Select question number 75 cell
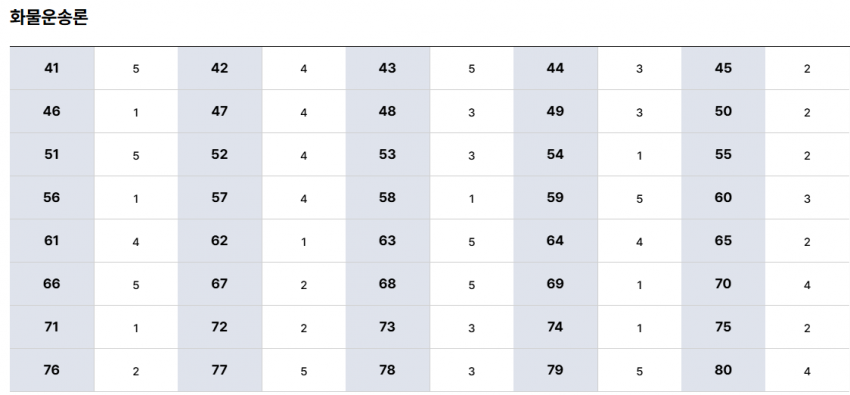The width and height of the screenshot is (850, 395). coord(723,327)
